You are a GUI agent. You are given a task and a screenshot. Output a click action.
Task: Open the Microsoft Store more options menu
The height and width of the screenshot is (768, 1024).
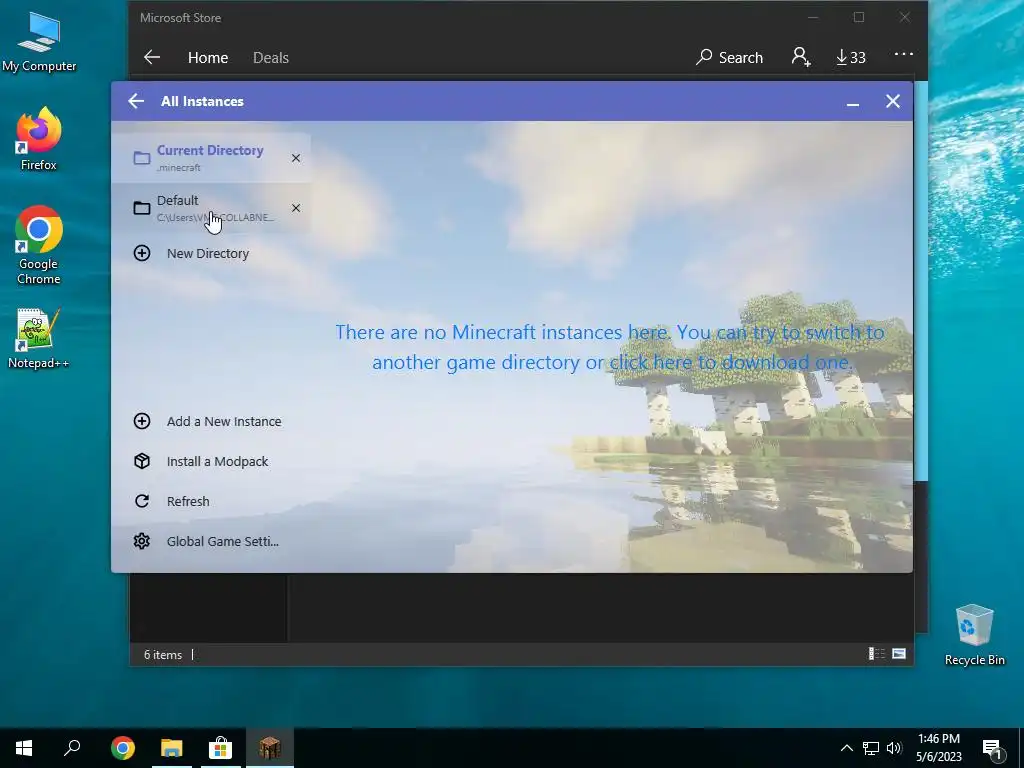click(904, 54)
